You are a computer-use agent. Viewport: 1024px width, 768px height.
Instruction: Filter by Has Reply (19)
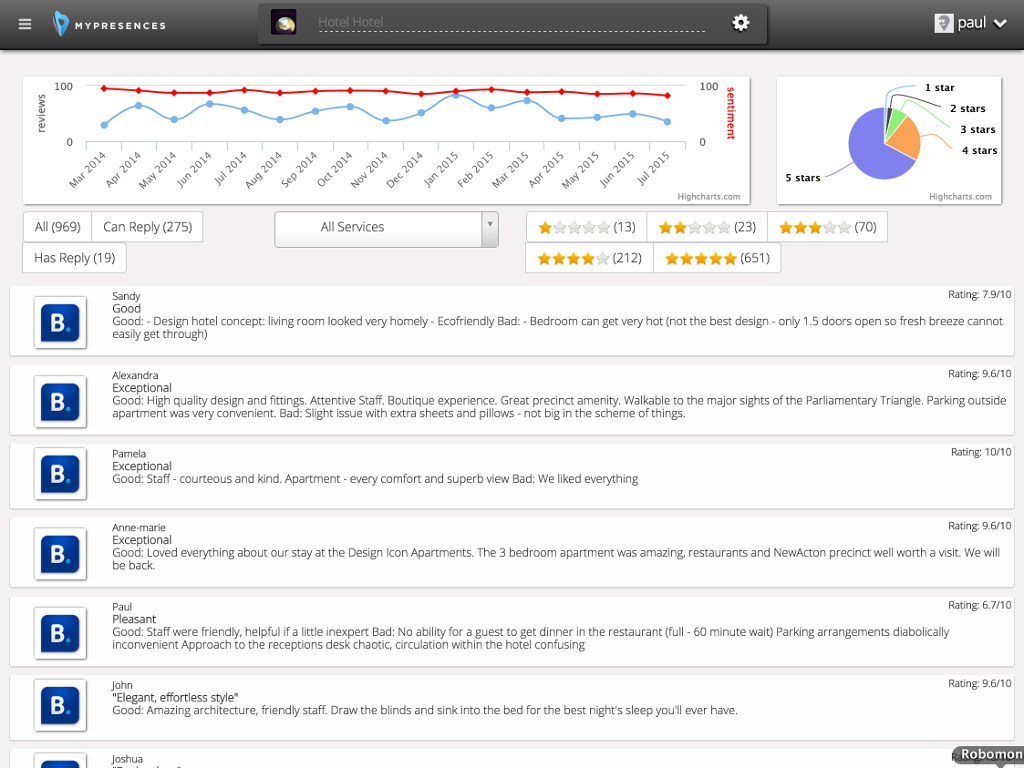74,258
